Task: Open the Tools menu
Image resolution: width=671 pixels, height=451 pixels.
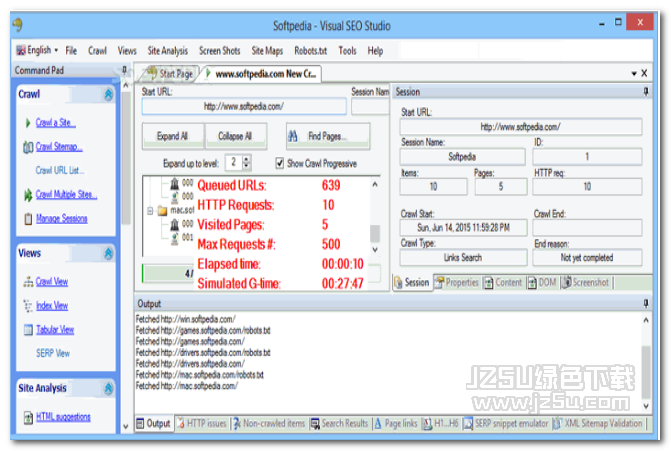Action: [x=347, y=51]
